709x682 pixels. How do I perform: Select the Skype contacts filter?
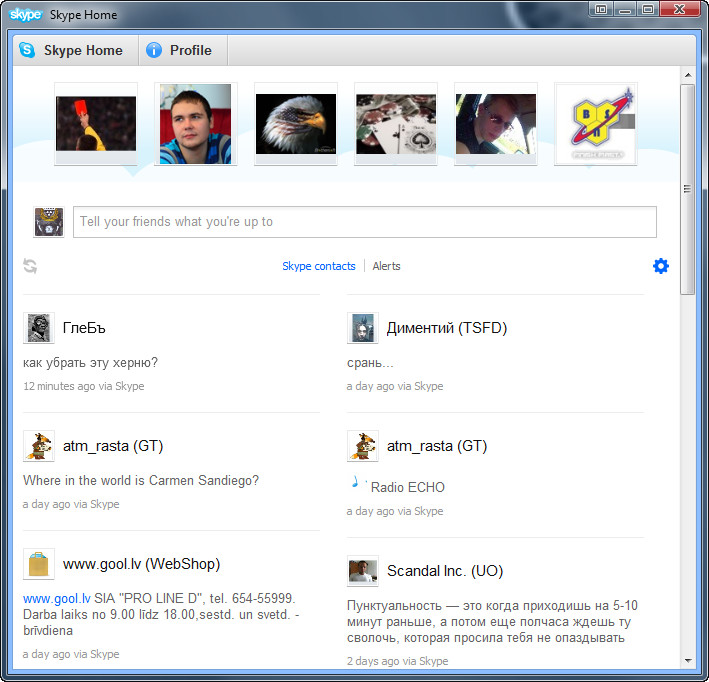(x=319, y=266)
